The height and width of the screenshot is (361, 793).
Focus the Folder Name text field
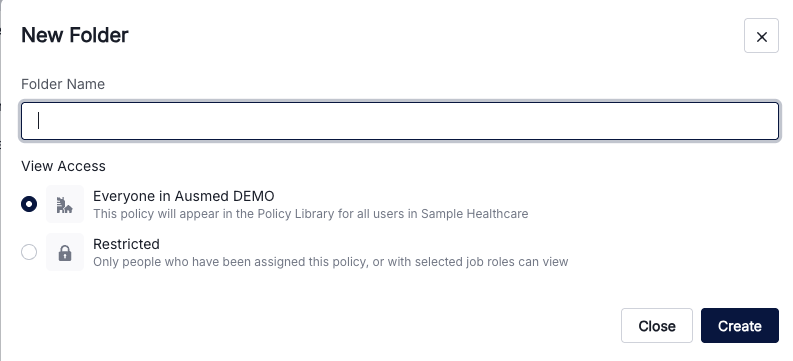[400, 121]
